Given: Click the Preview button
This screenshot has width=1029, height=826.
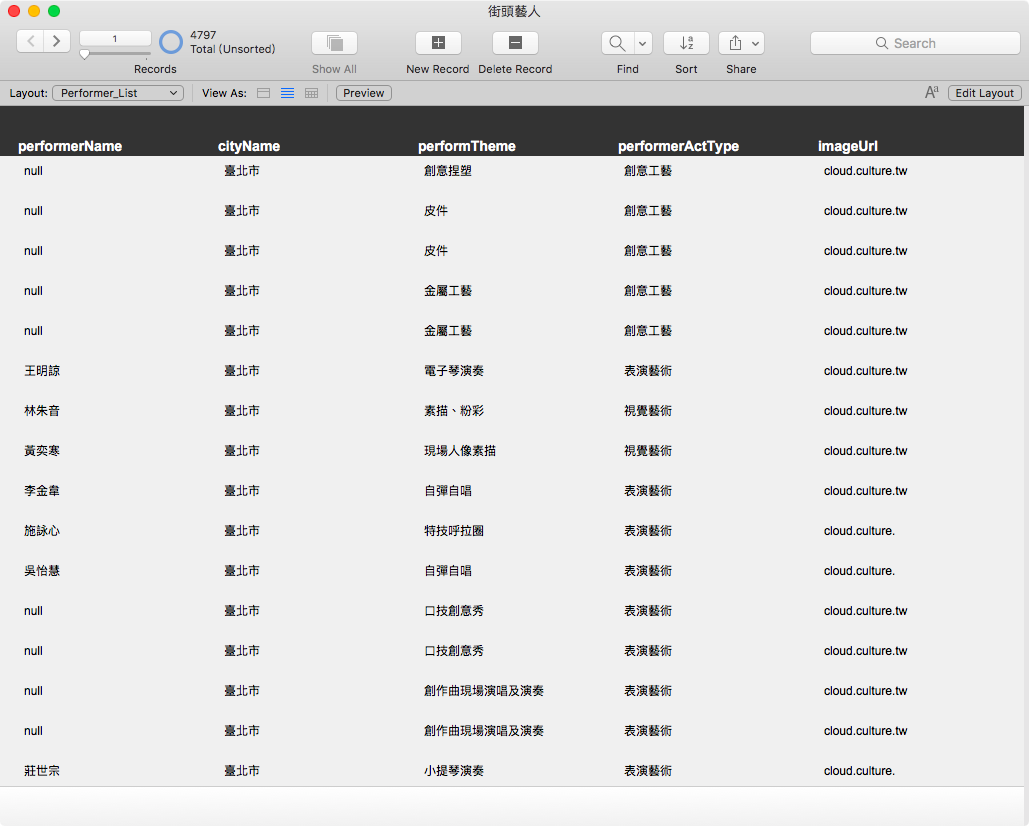Looking at the screenshot, I should (364, 93).
